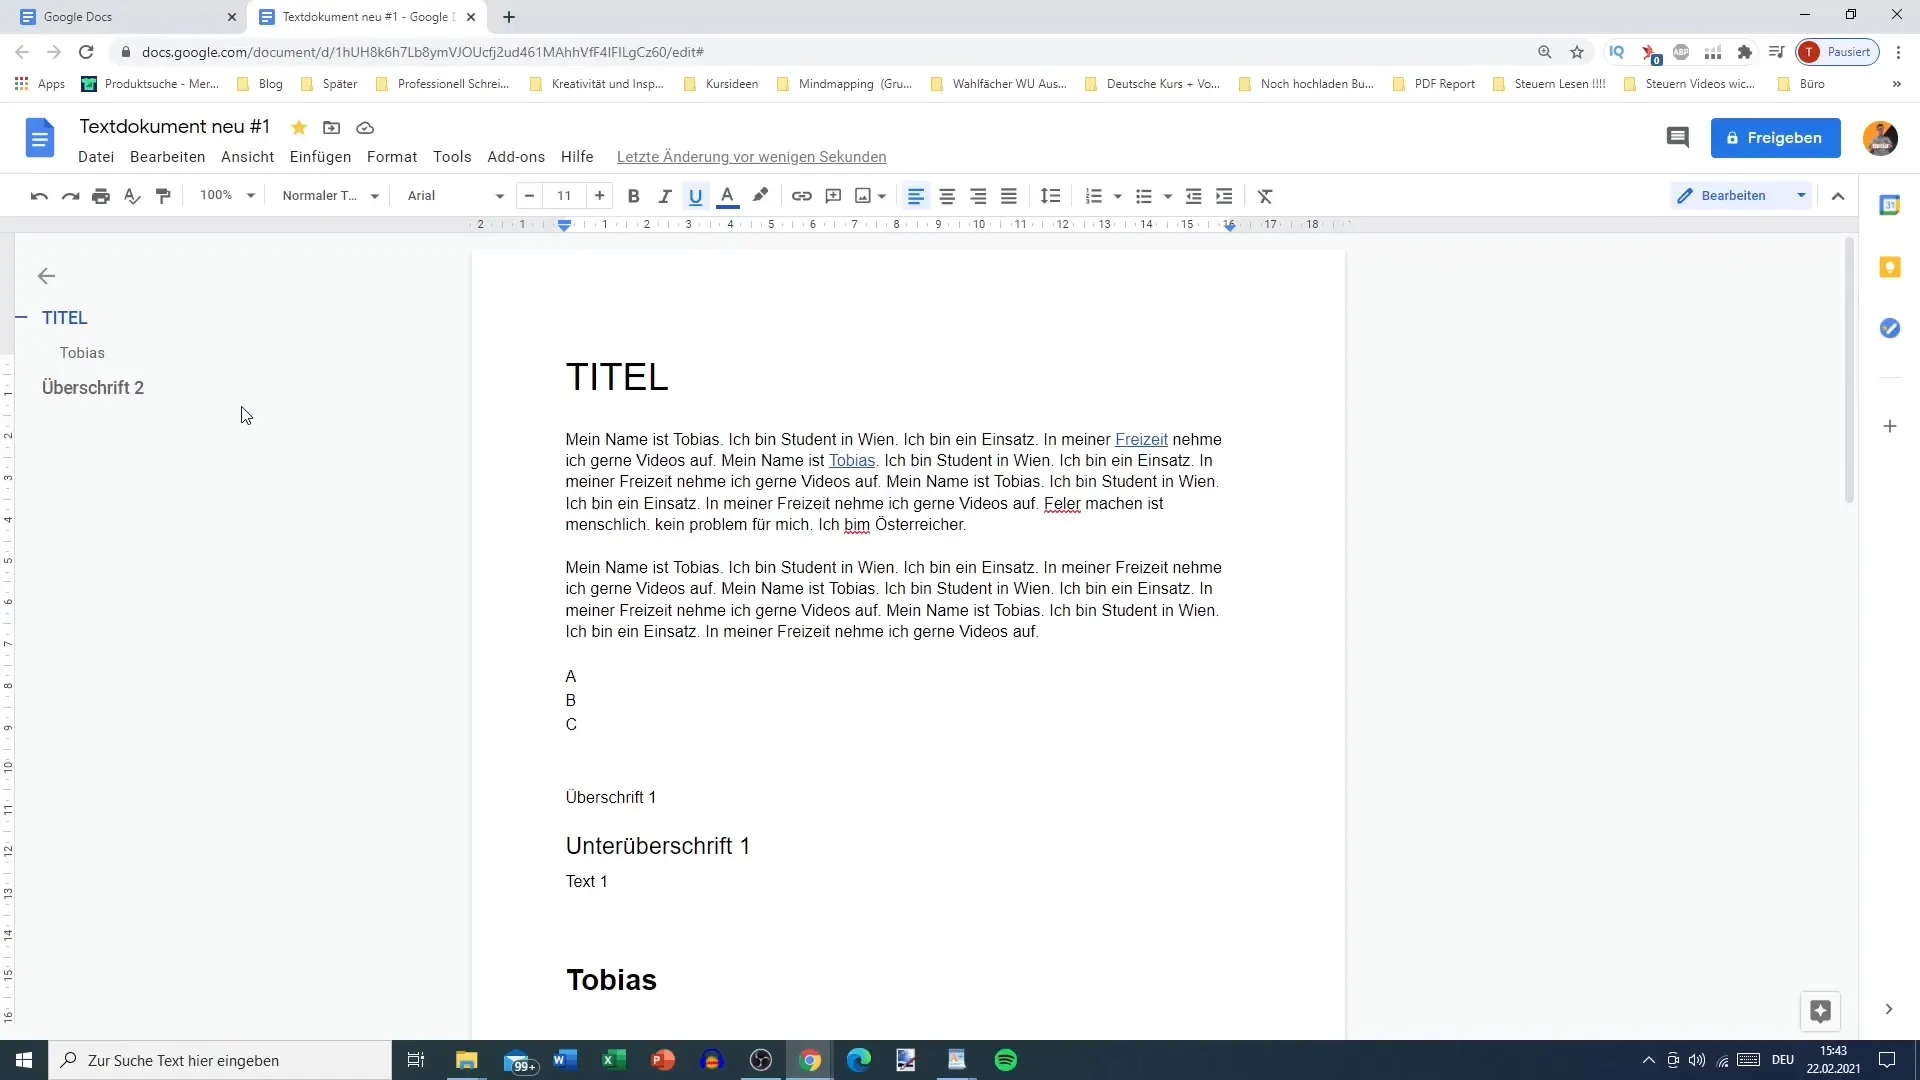This screenshot has width=1920, height=1080.
Task: Click the print icon in toolbar
Action: 100,195
